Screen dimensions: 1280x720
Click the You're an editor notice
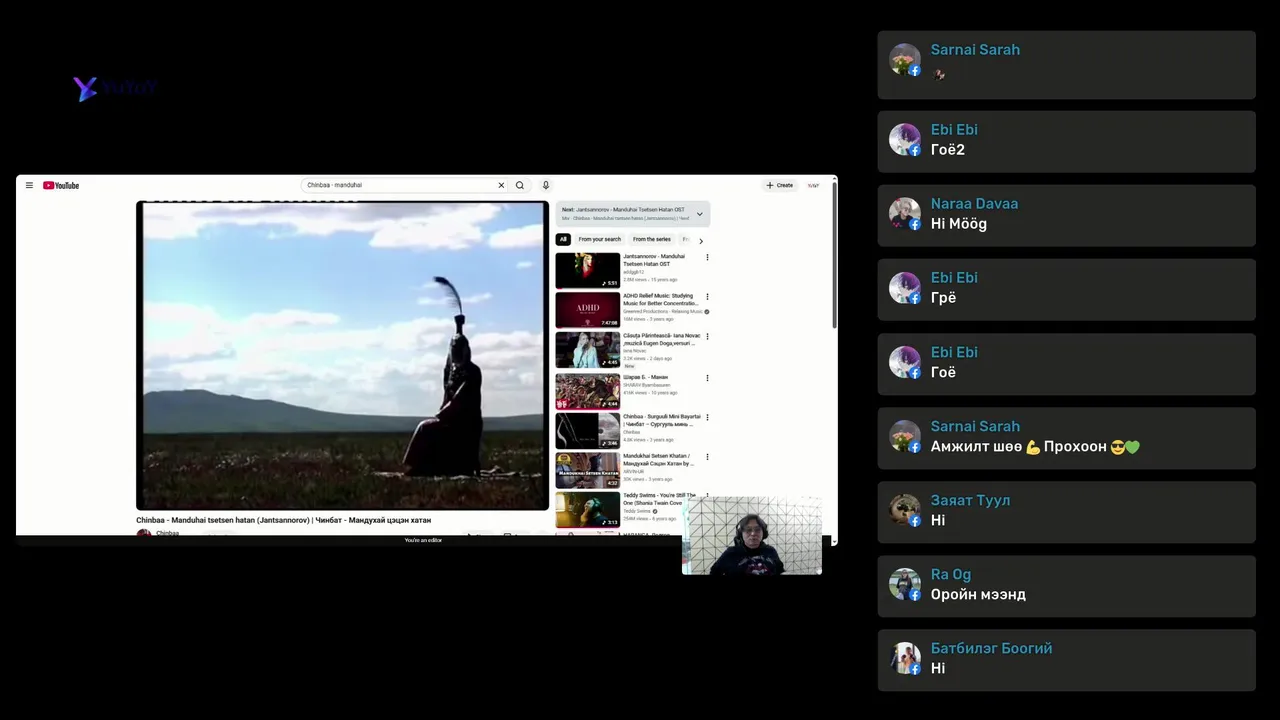pyautogui.click(x=423, y=540)
